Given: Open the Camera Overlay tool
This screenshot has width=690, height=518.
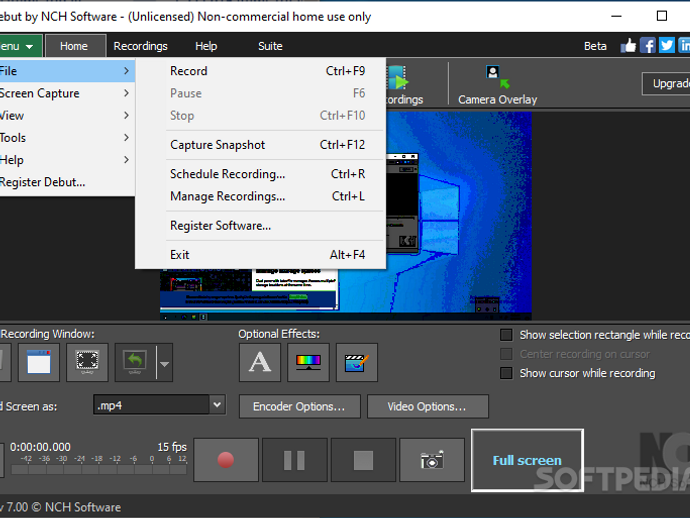Looking at the screenshot, I should tap(498, 85).
